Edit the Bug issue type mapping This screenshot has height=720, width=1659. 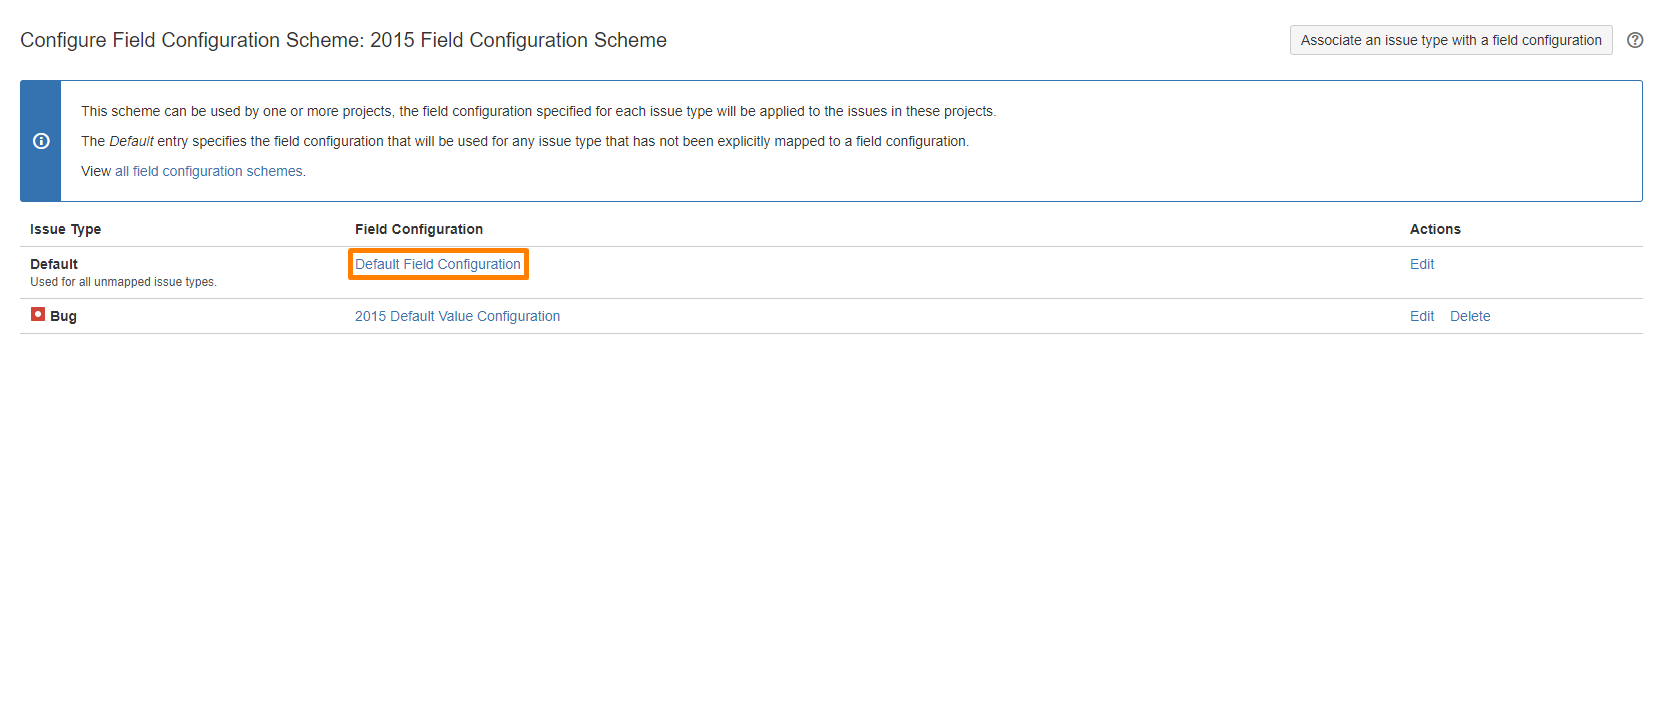pyautogui.click(x=1422, y=316)
